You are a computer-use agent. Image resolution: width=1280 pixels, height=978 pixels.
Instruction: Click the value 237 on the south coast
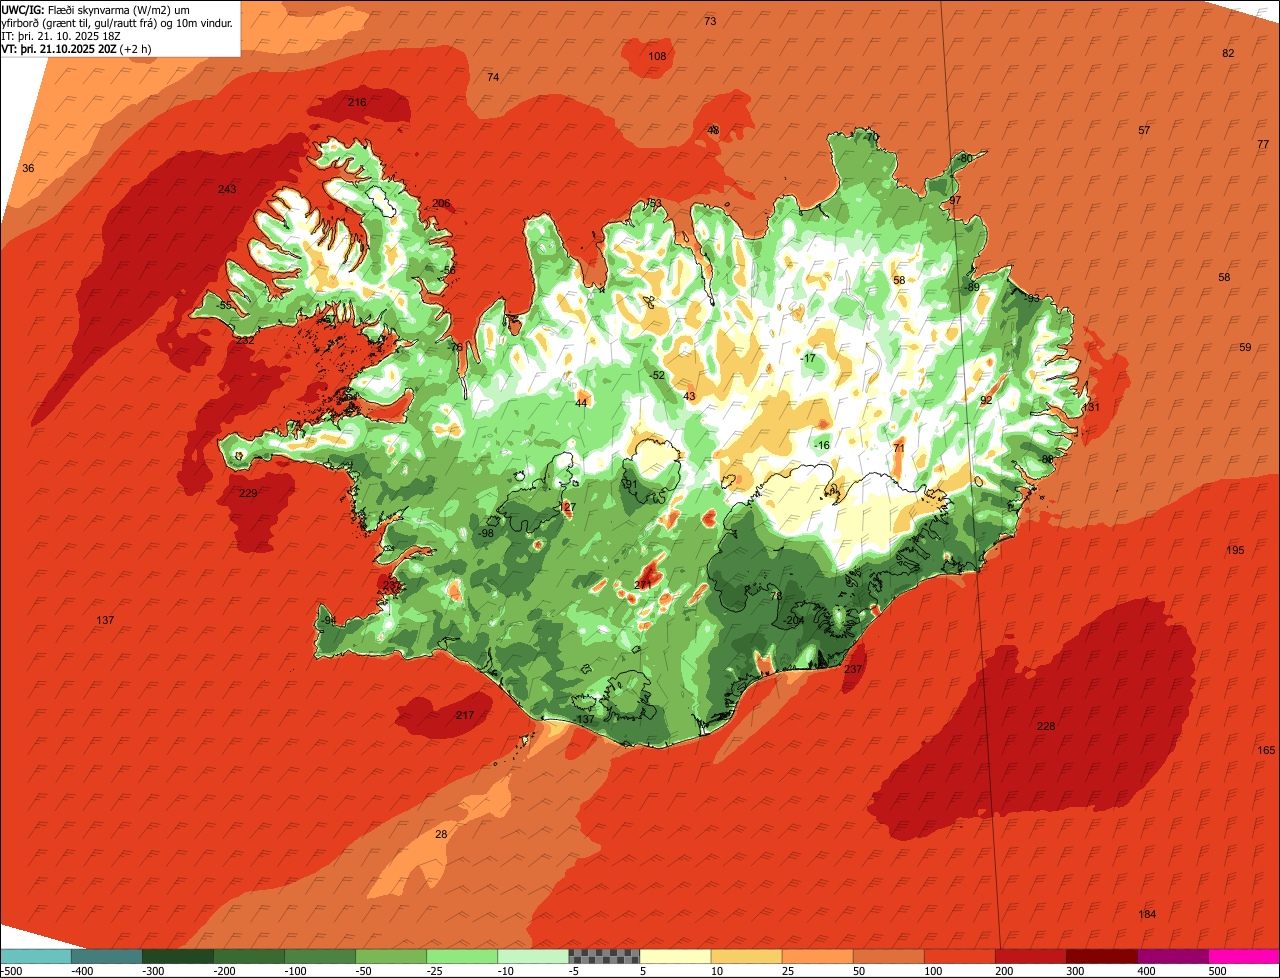[853, 670]
